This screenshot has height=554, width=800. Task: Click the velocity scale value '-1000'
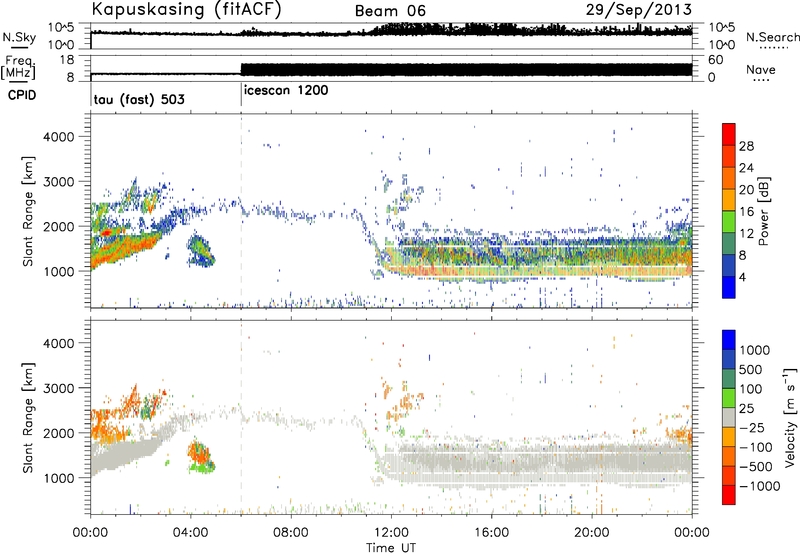pos(759,486)
